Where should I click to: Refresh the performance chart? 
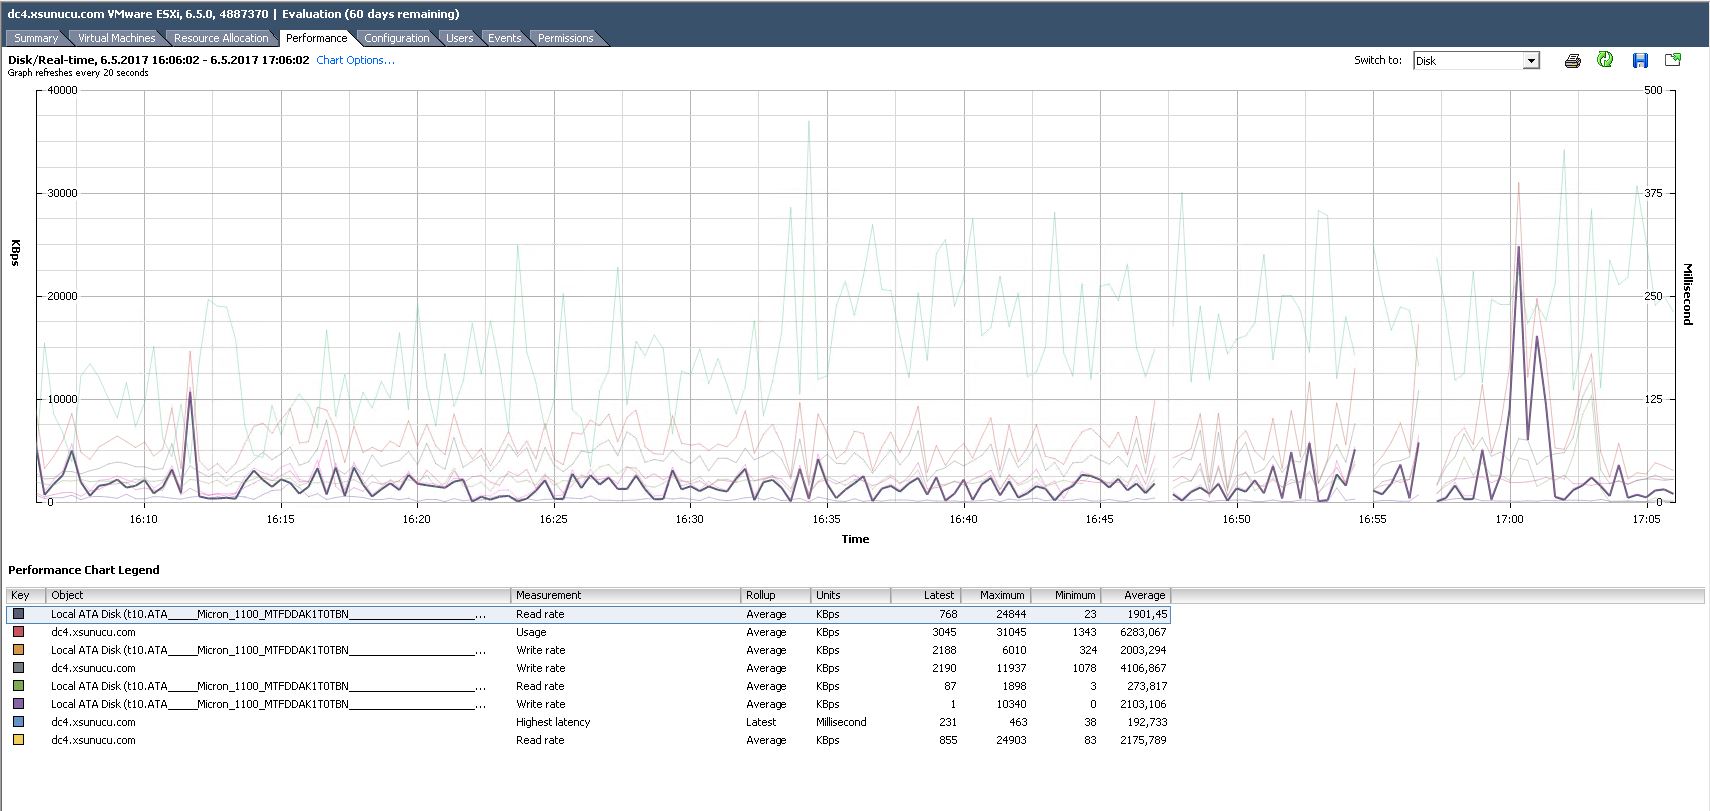click(x=1605, y=60)
